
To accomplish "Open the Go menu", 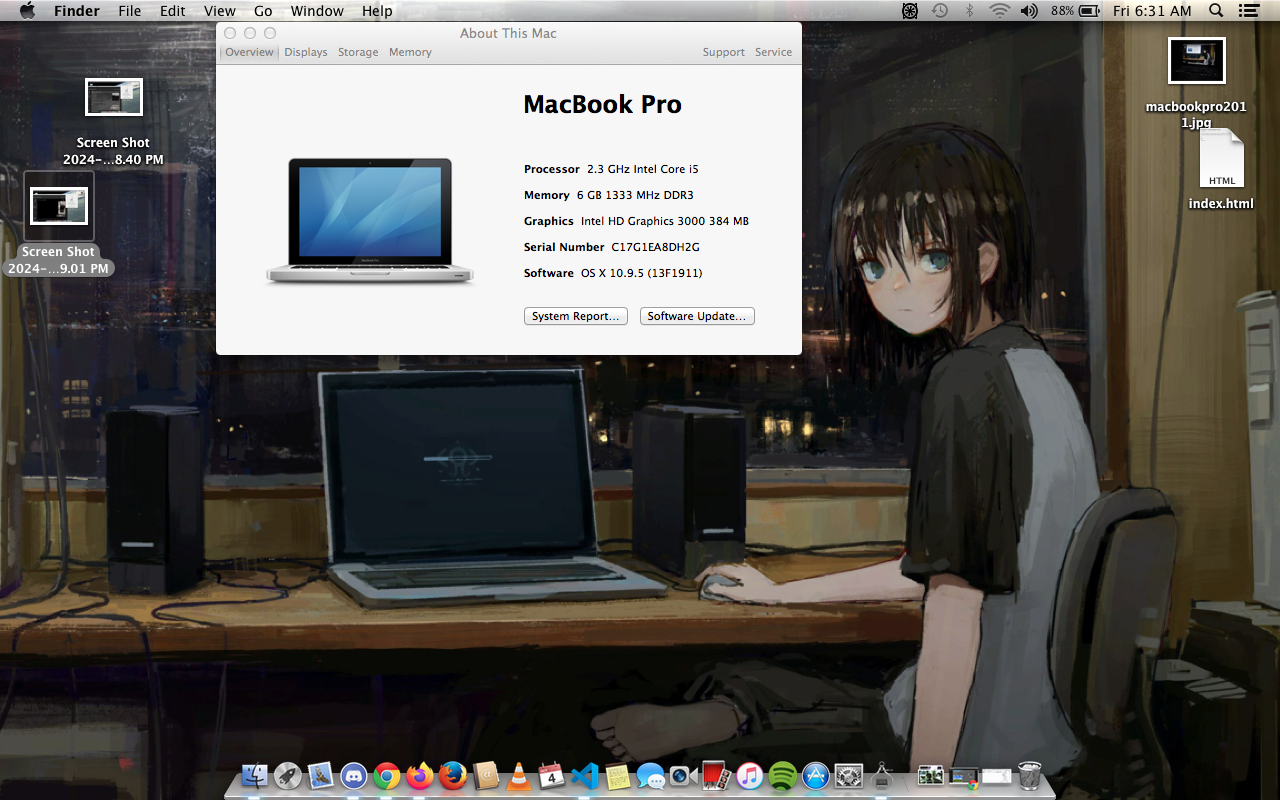I will [263, 11].
